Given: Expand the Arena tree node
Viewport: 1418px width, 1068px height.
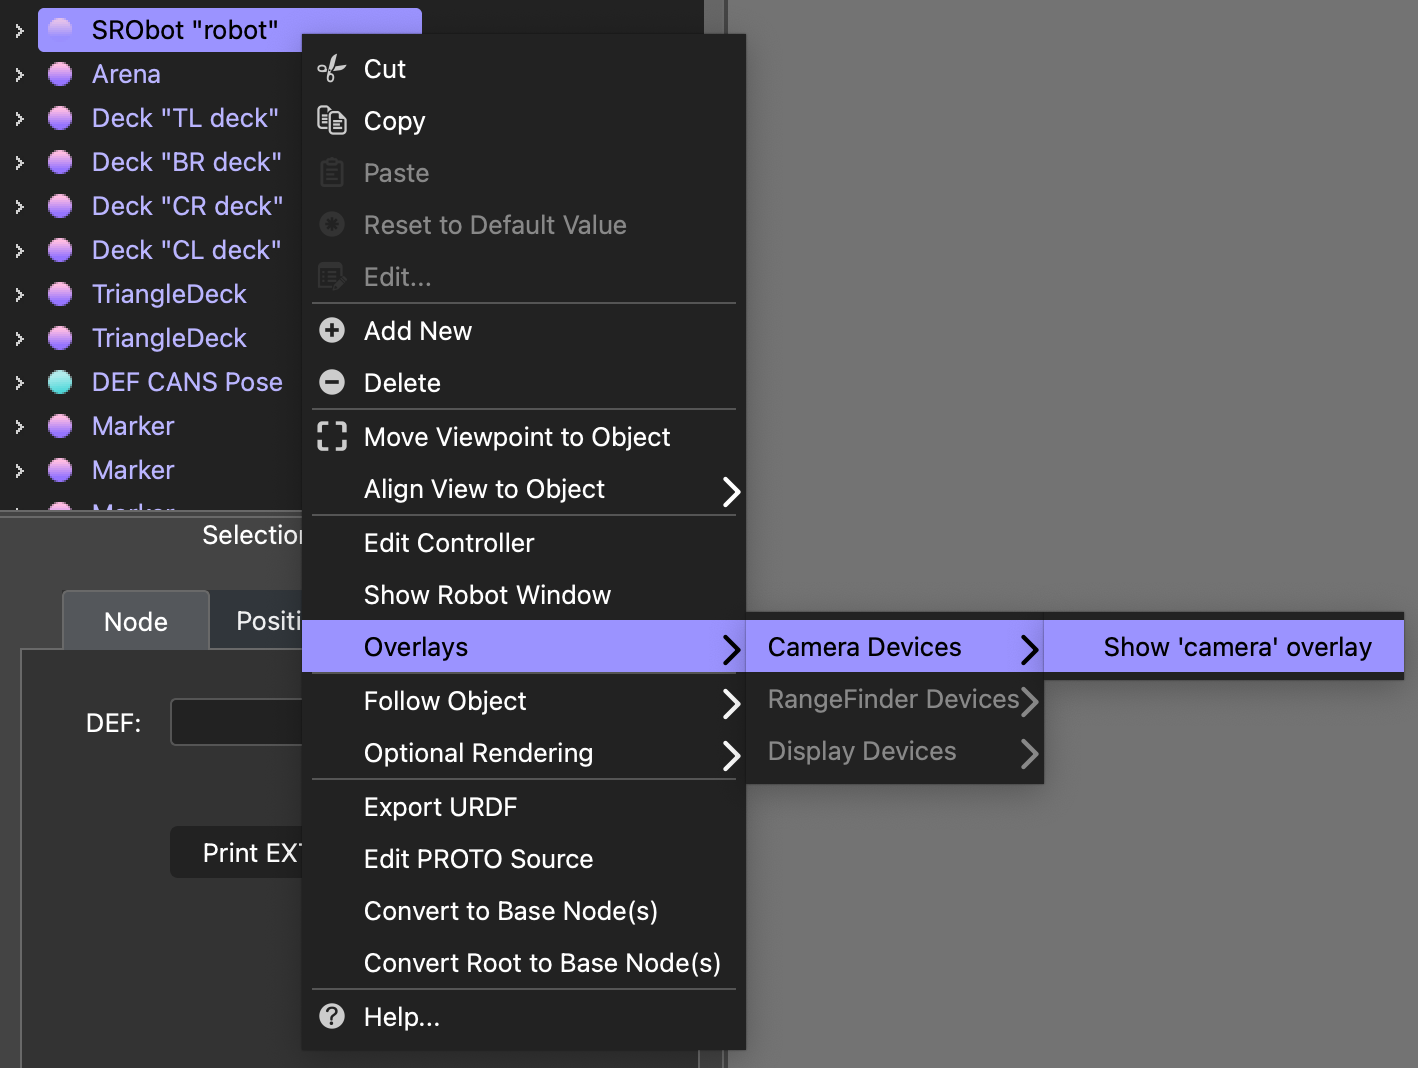Looking at the screenshot, I should point(20,73).
